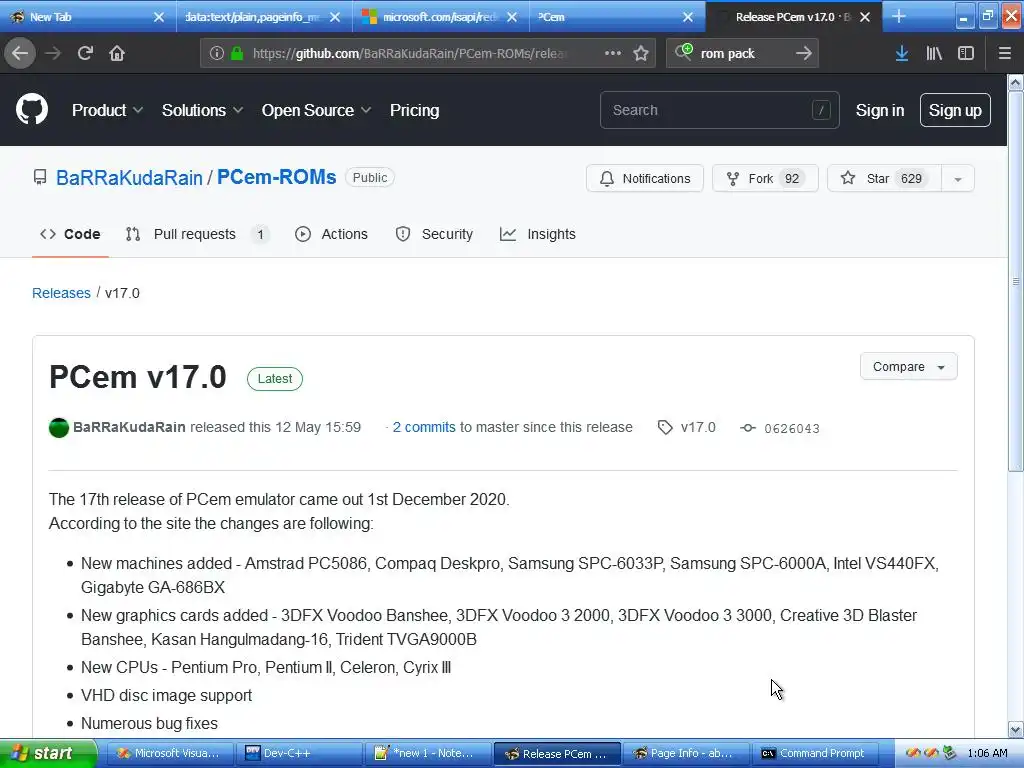Screen dimensions: 1024x768
Task: Click the site information icon in the address bar
Action: click(x=217, y=53)
